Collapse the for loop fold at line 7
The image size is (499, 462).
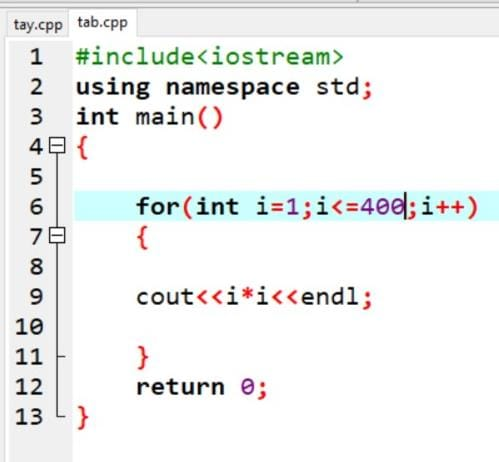(57, 236)
